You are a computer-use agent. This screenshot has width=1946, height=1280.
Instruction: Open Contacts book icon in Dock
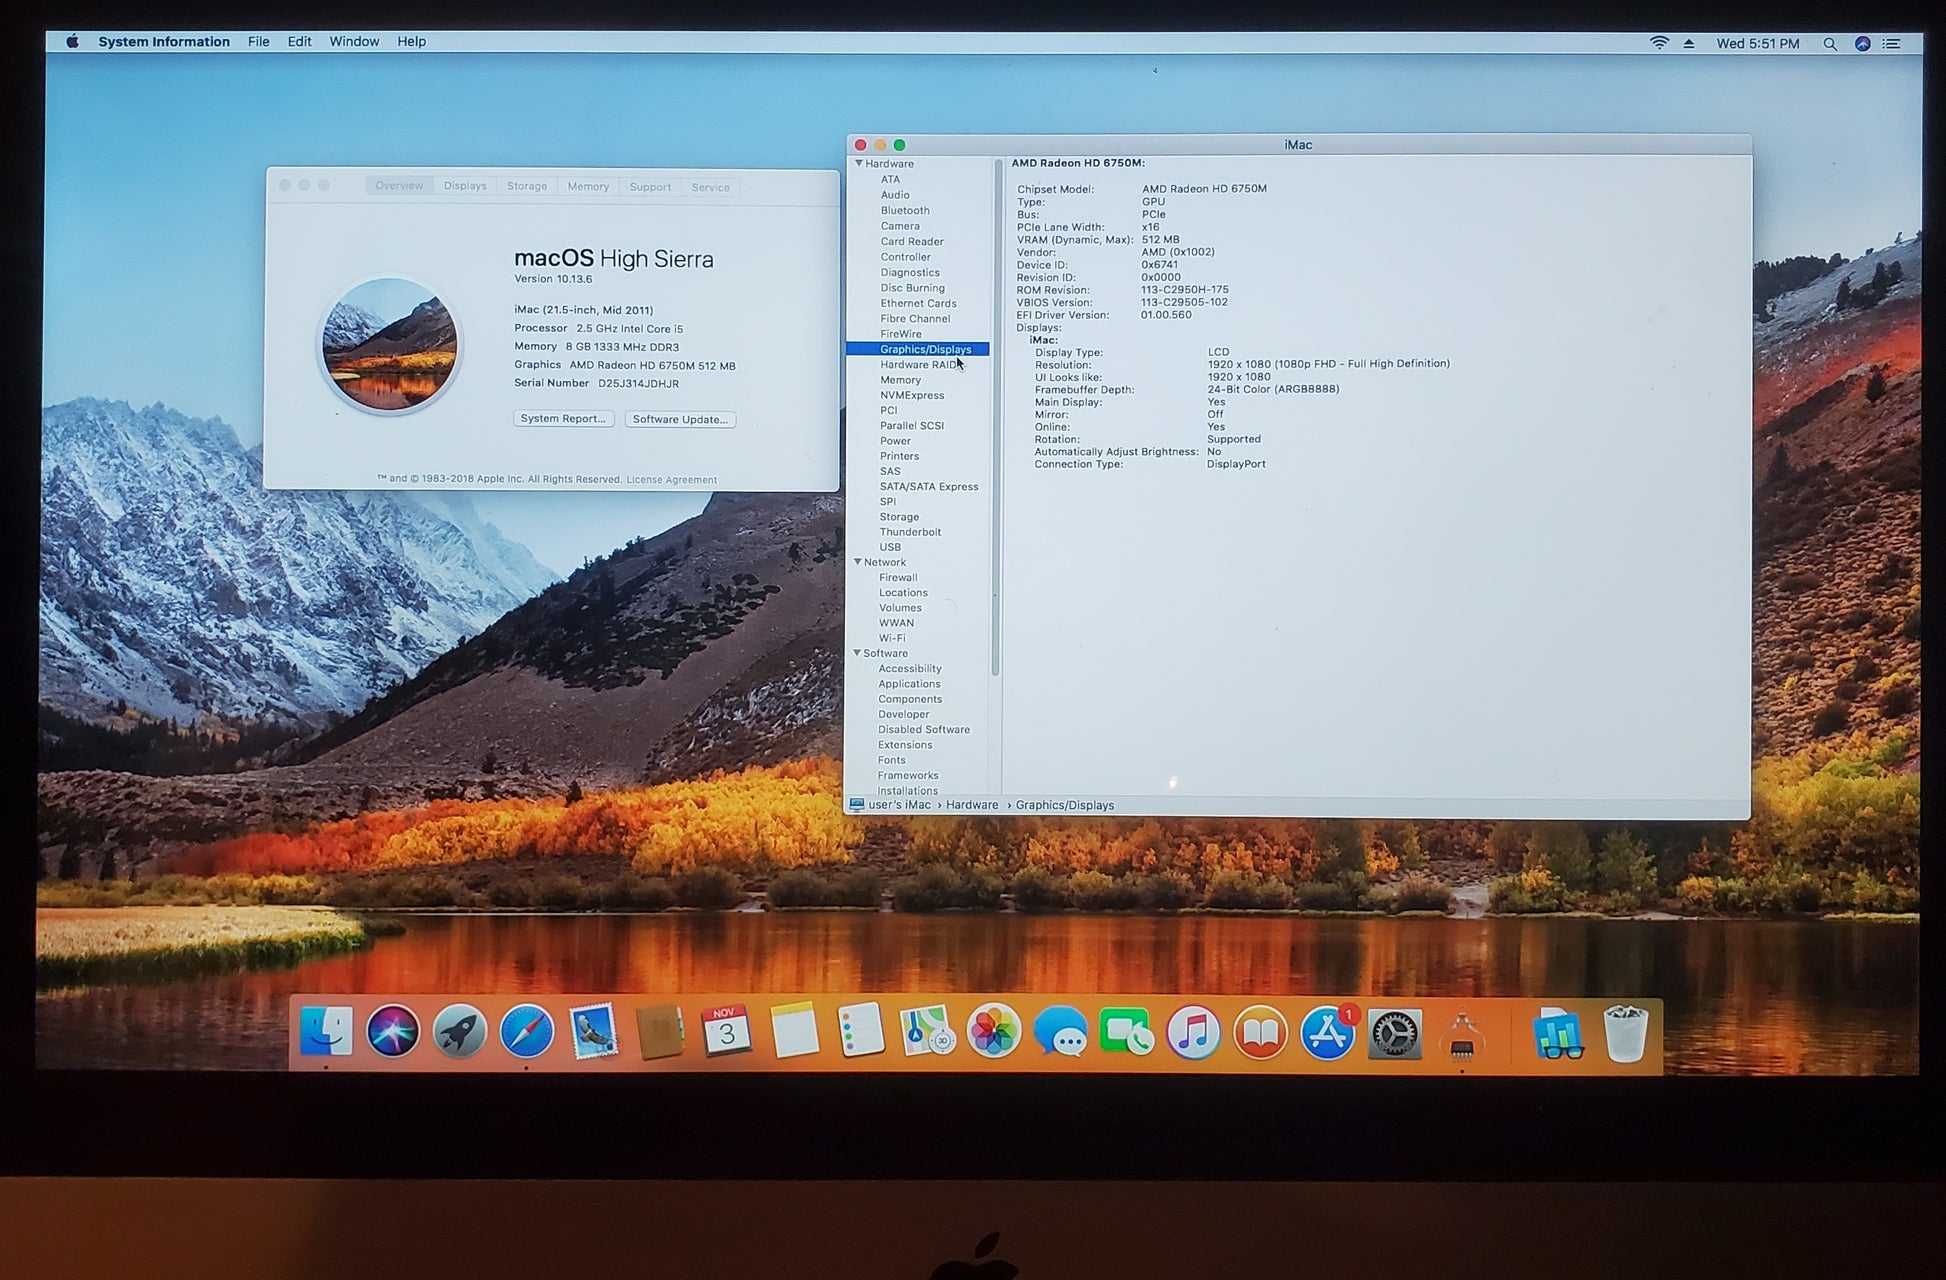660,1031
